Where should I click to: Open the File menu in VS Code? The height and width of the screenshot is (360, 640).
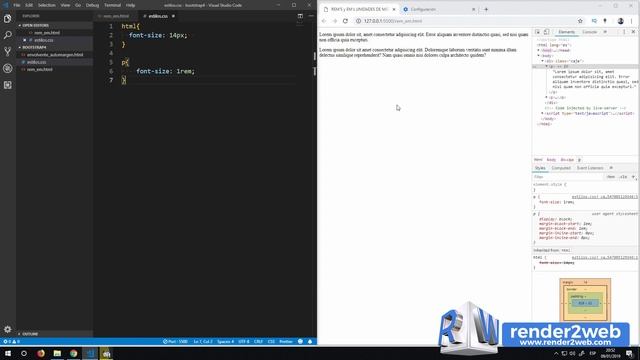coord(17,5)
